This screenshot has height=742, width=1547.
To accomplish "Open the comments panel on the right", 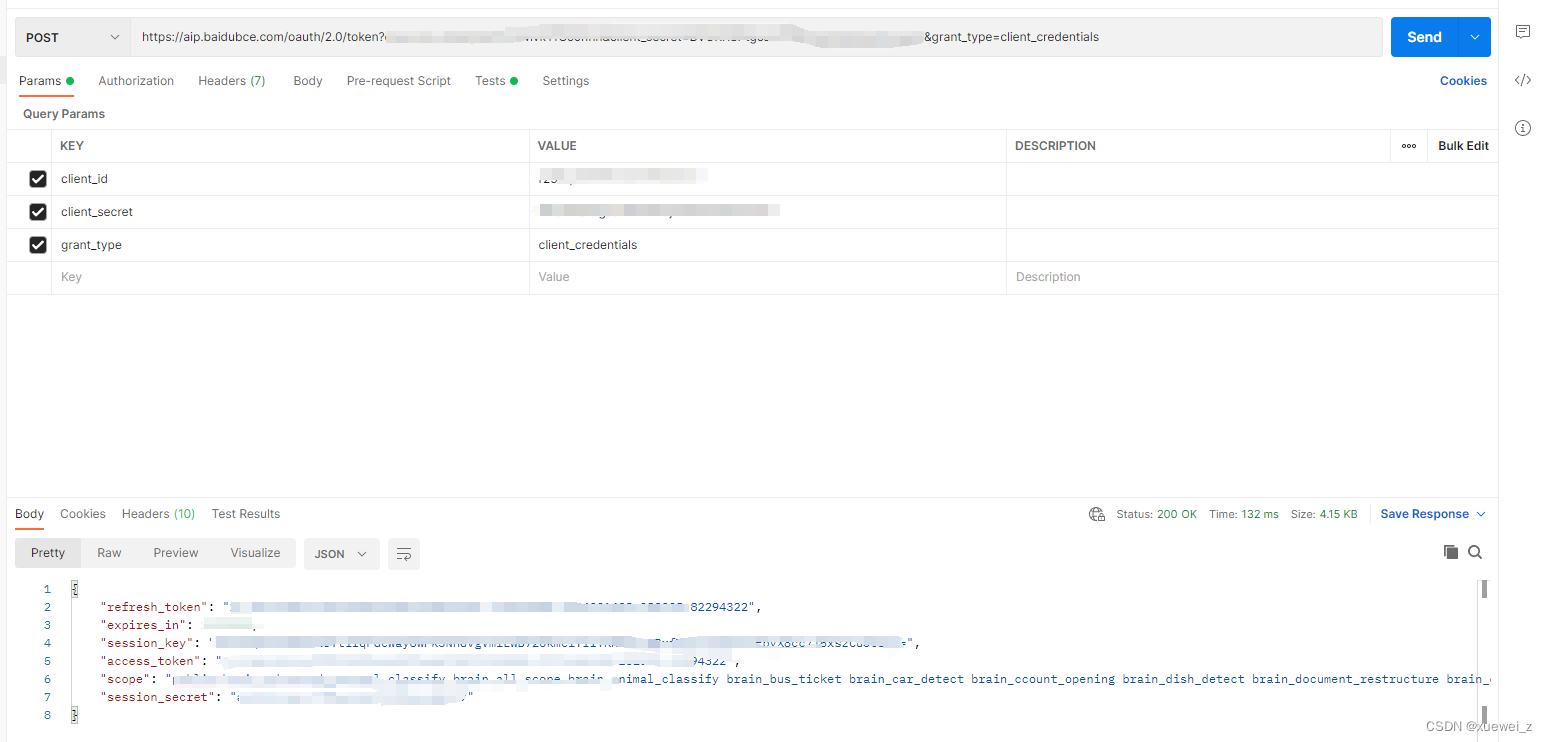I will 1522,31.
